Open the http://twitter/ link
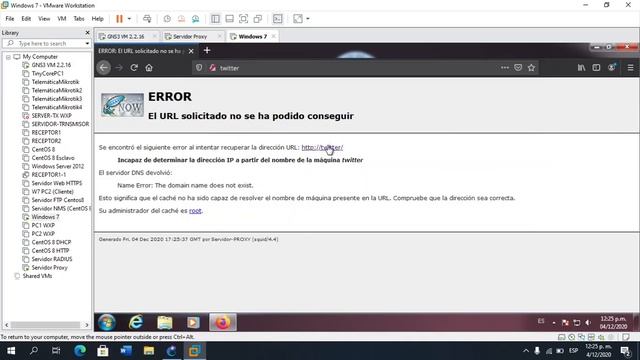The width and height of the screenshot is (640, 360). 322,147
